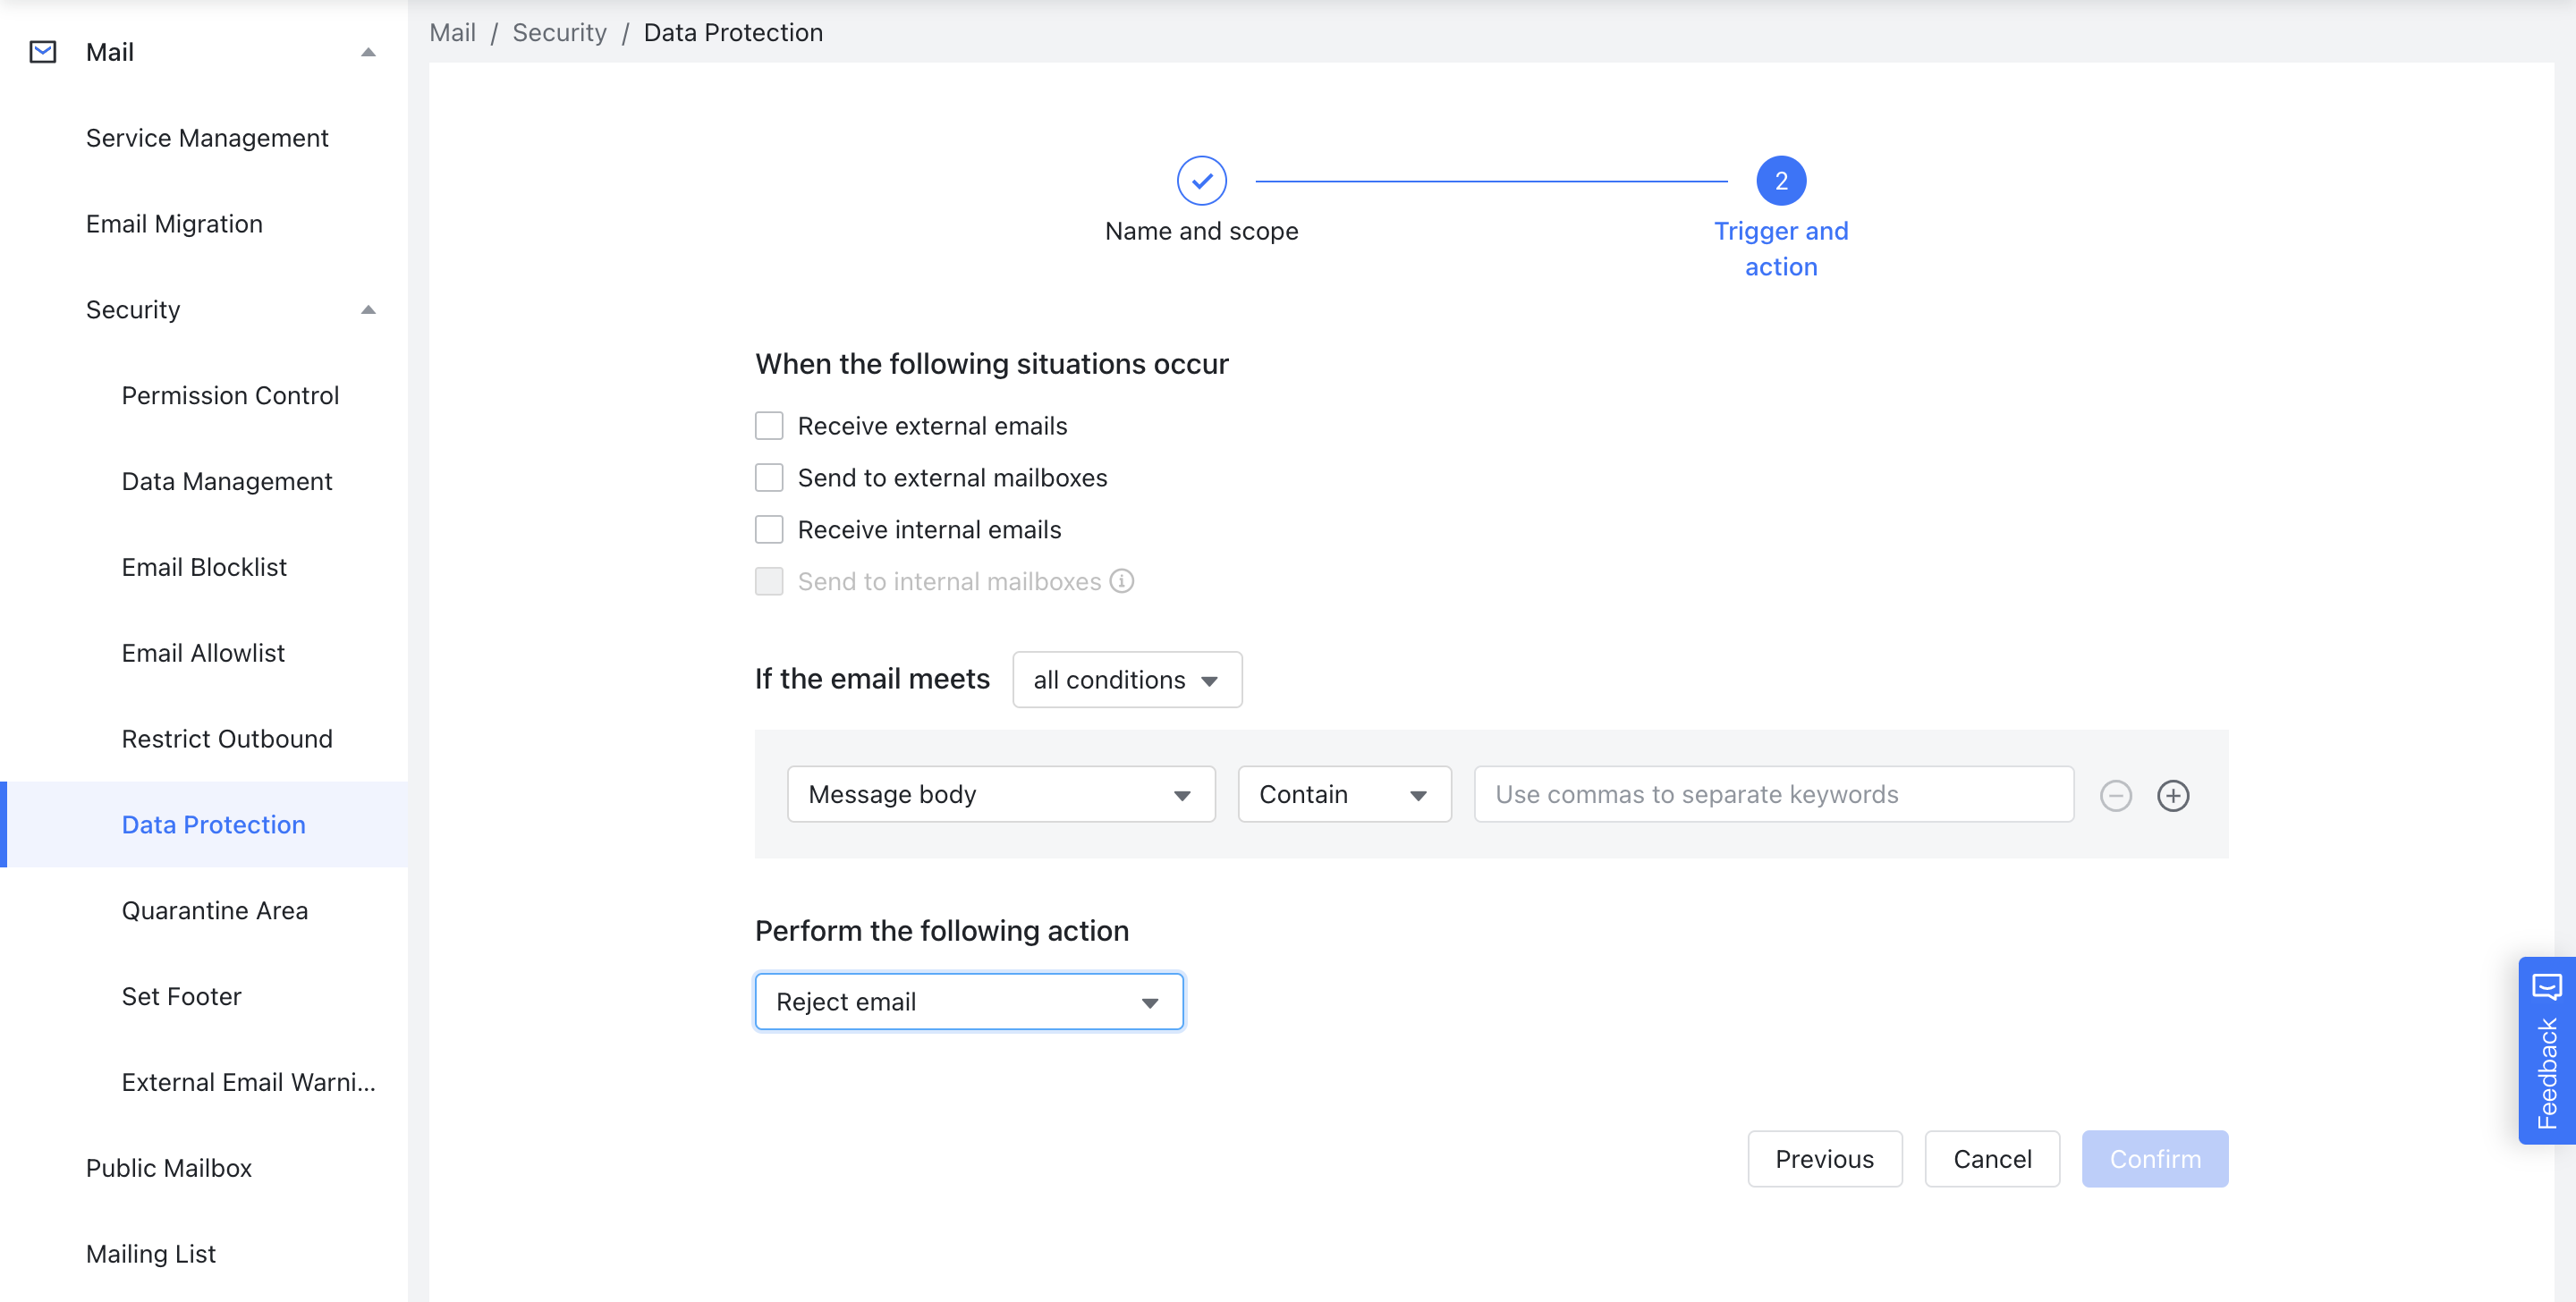Check the Receive internal emails option
2576x1302 pixels.
pos(769,529)
